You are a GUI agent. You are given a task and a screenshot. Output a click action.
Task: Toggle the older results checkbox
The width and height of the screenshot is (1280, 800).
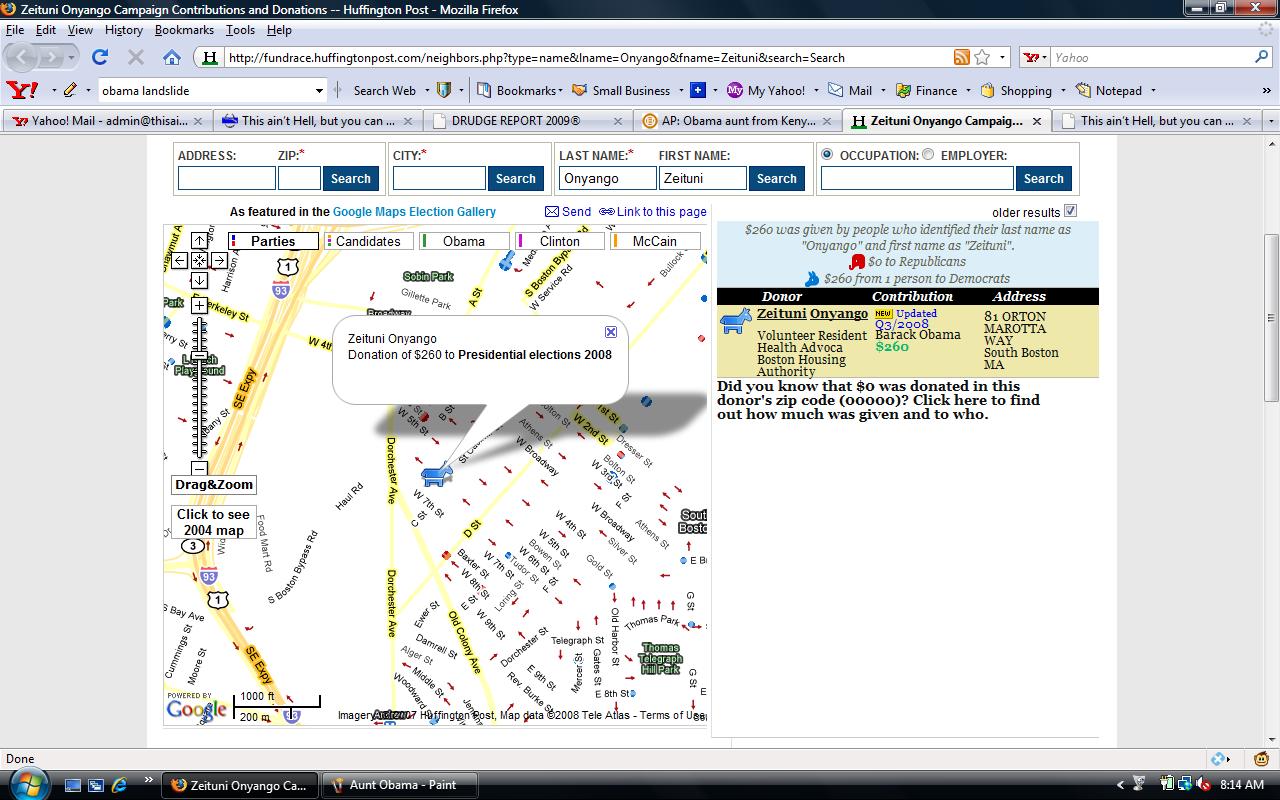(x=1071, y=211)
